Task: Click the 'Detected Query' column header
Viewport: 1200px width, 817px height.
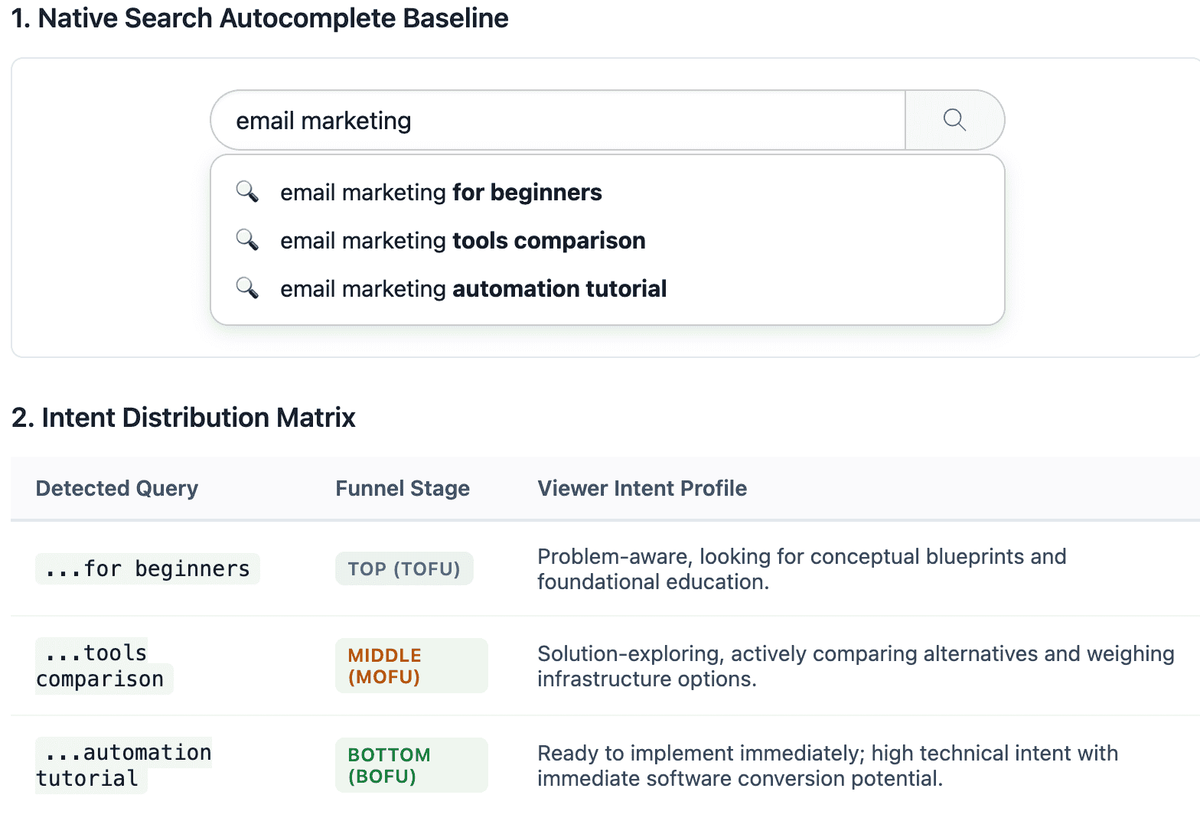Action: tap(117, 488)
